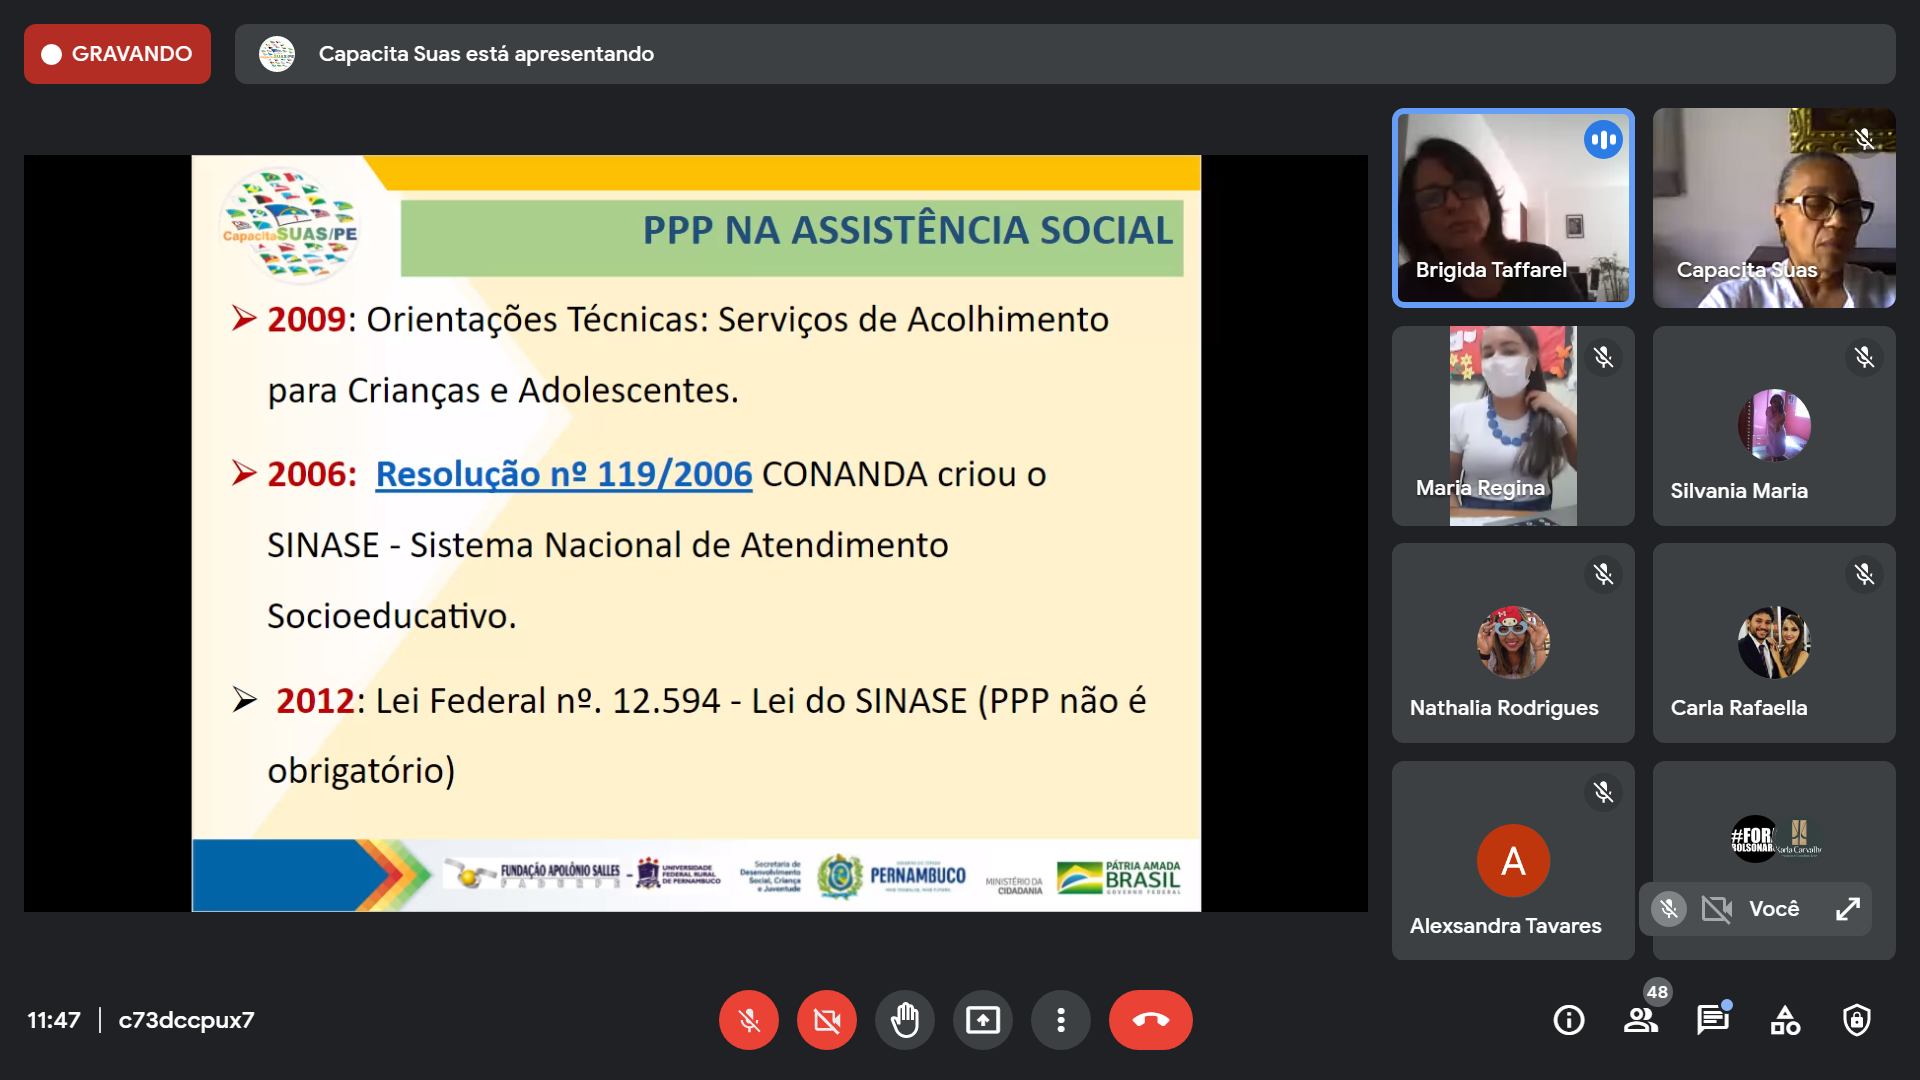
Task: Unmute the microphone in bottom toolbar
Action: pos(748,1020)
